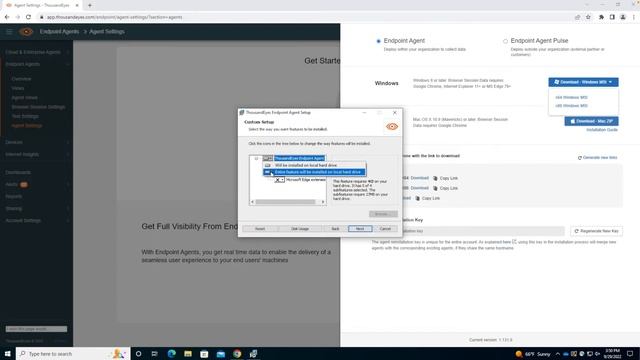Open Chrome from the Windows taskbar
The image size is (640, 360).
click(237, 353)
